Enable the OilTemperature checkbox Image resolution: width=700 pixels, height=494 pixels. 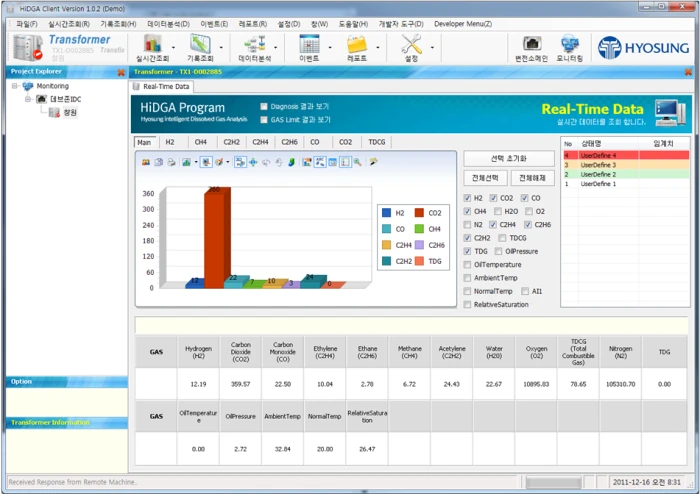pyautogui.click(x=467, y=265)
